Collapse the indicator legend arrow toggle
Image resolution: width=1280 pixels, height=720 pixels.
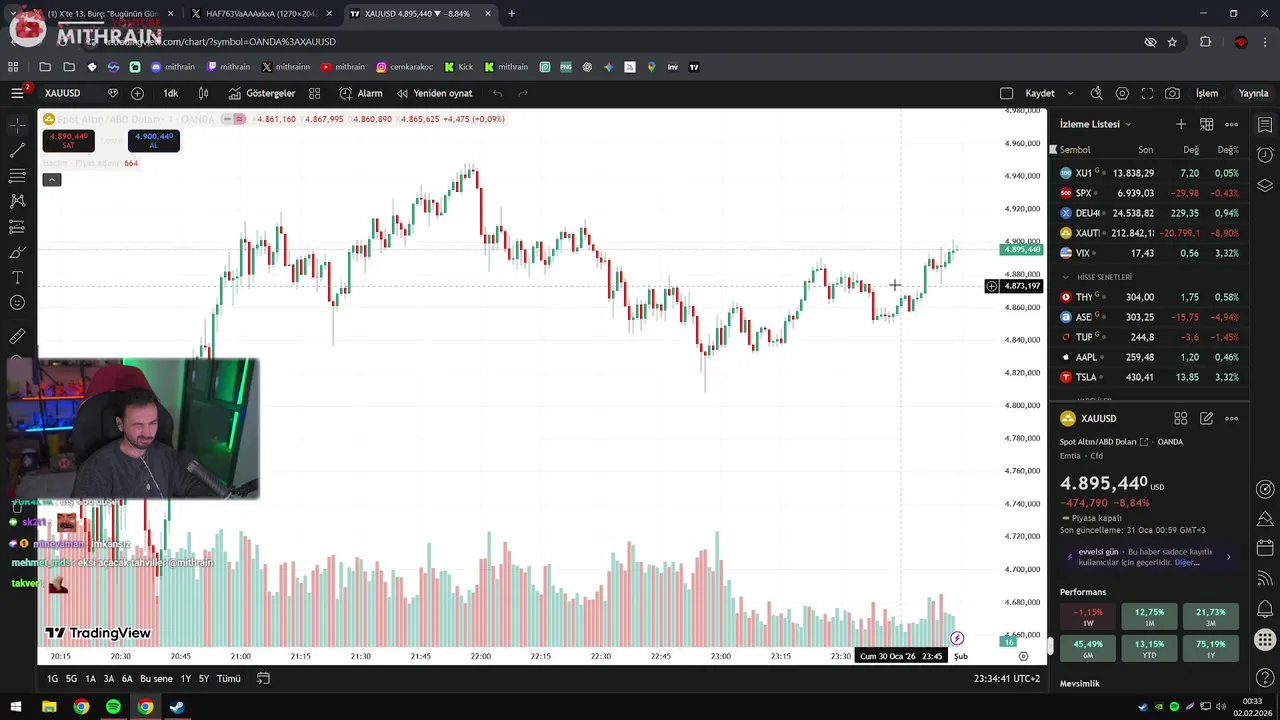point(52,180)
